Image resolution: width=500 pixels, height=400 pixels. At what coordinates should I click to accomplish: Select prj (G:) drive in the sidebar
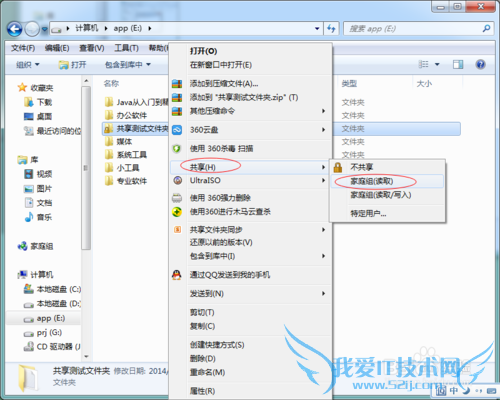pyautogui.click(x=49, y=332)
